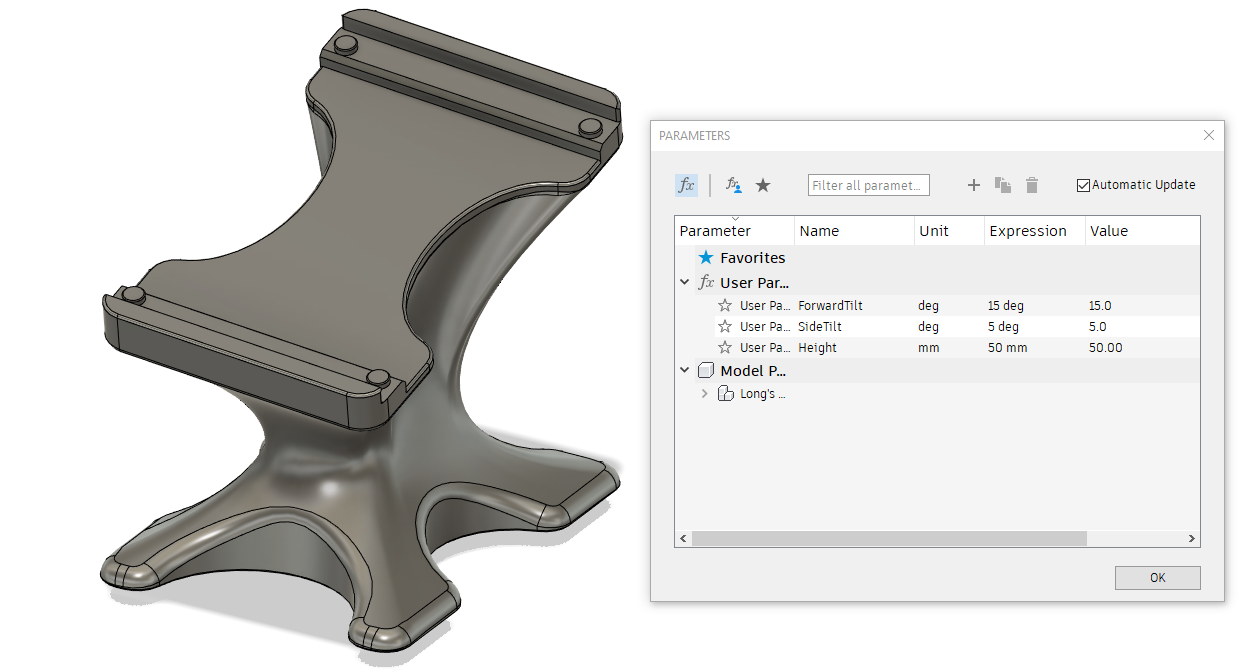Click the user parameters filter icon
The image size is (1256, 672).
click(734, 185)
